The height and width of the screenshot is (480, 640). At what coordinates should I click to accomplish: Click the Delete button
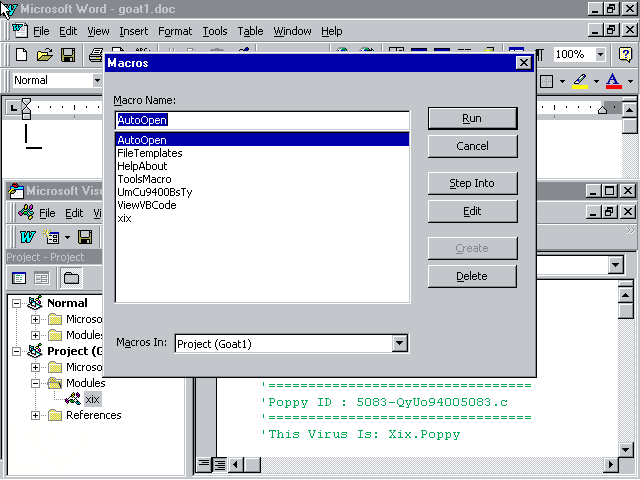point(472,276)
